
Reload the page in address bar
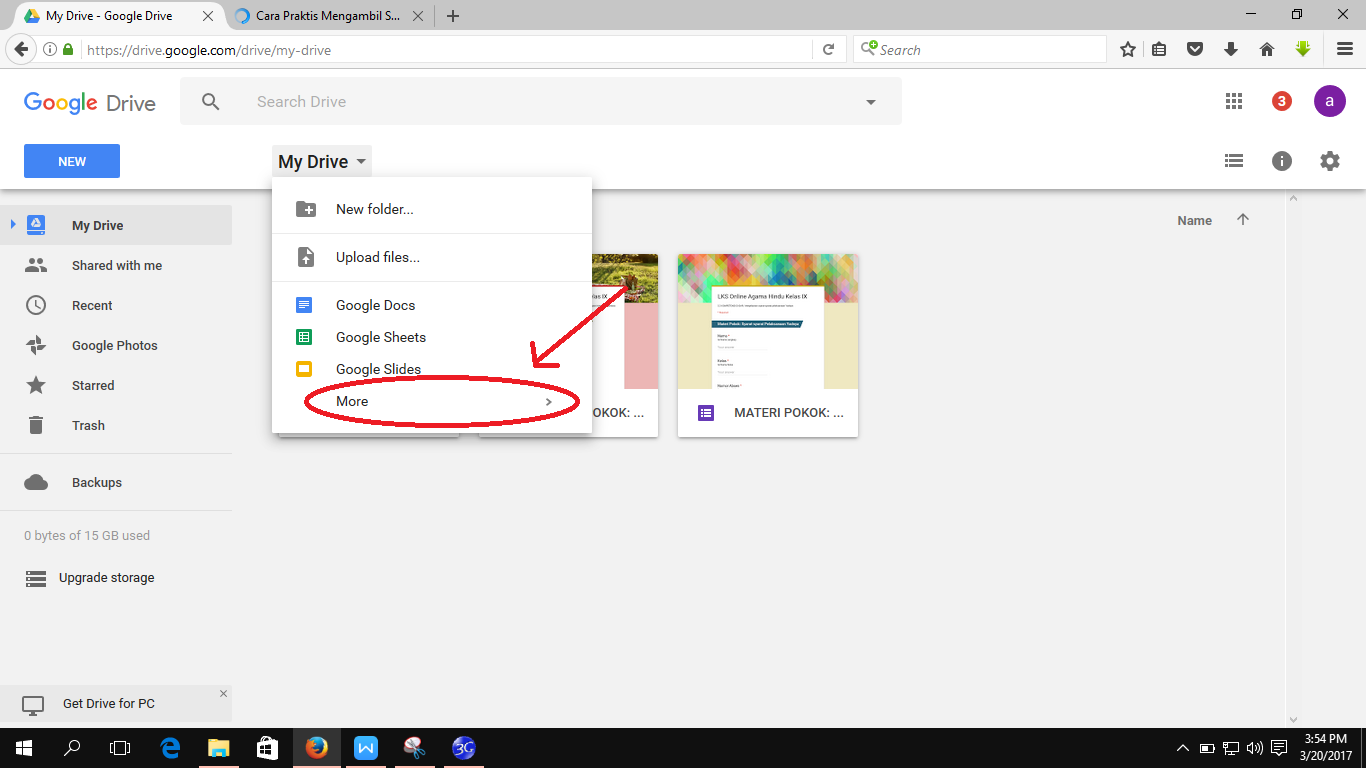click(x=828, y=49)
